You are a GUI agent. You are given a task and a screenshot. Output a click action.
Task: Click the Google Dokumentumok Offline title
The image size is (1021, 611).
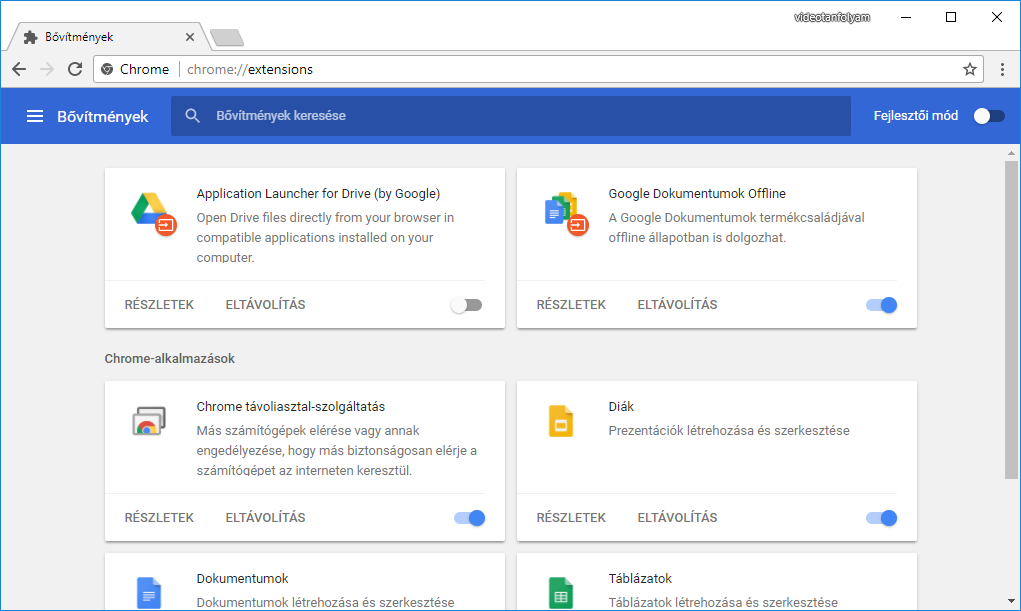pyautogui.click(x=697, y=193)
